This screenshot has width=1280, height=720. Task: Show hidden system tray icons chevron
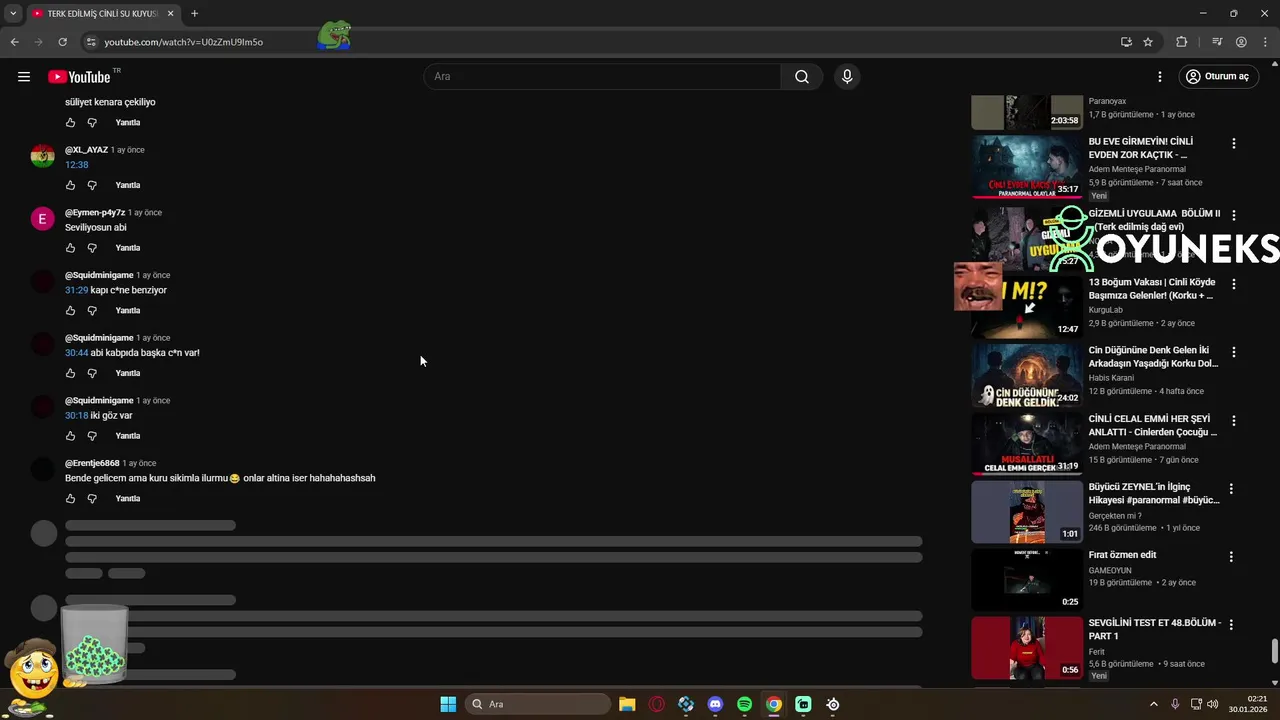click(x=1153, y=704)
